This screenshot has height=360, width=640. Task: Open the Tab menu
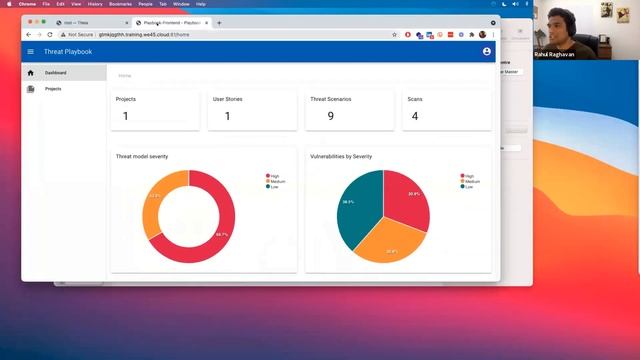pyautogui.click(x=163, y=4)
